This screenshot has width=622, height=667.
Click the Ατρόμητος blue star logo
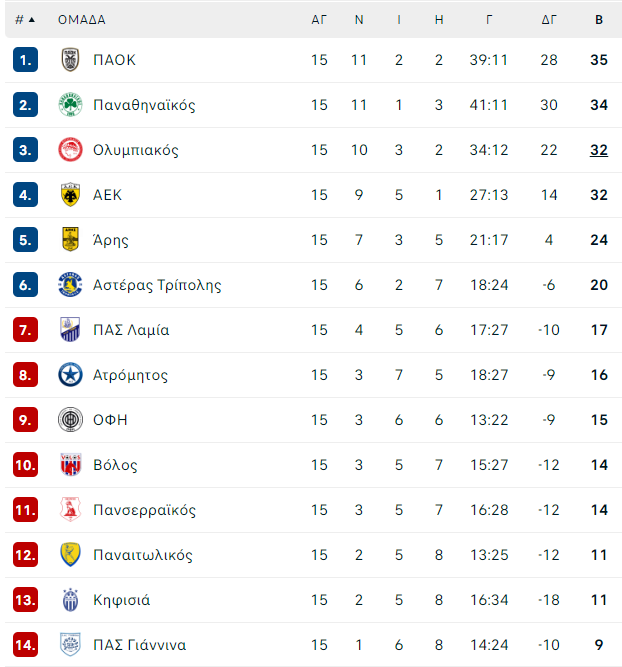click(70, 375)
